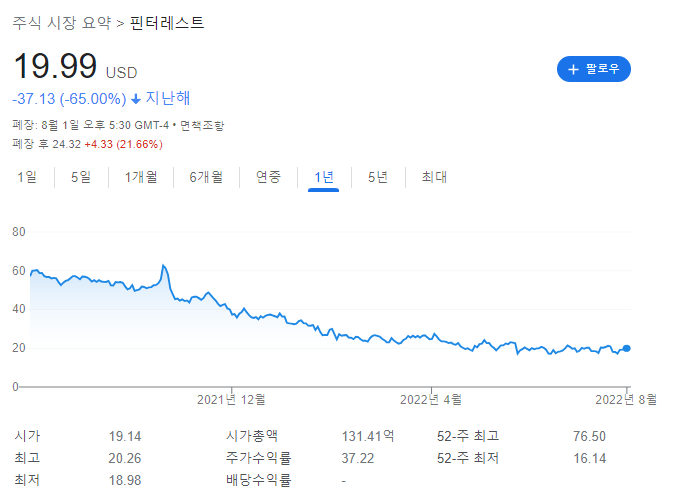Click the 2022년 8월 axis label
Viewport: 680px width, 501px height.
(626, 399)
